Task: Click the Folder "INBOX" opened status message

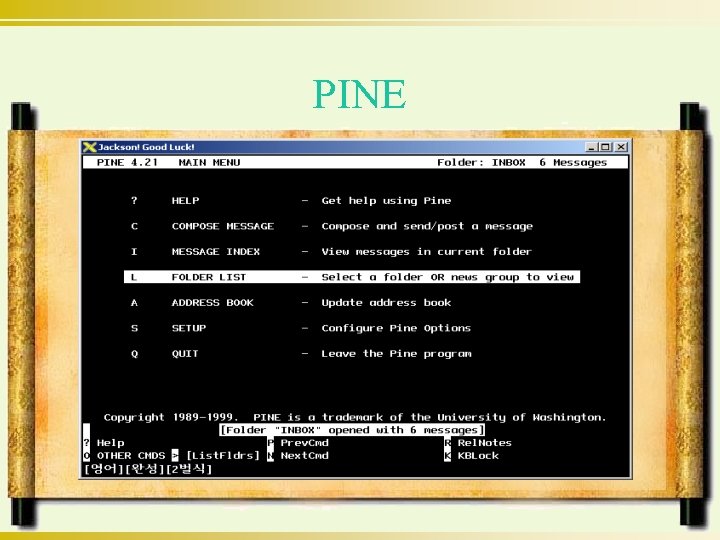Action: point(352,430)
